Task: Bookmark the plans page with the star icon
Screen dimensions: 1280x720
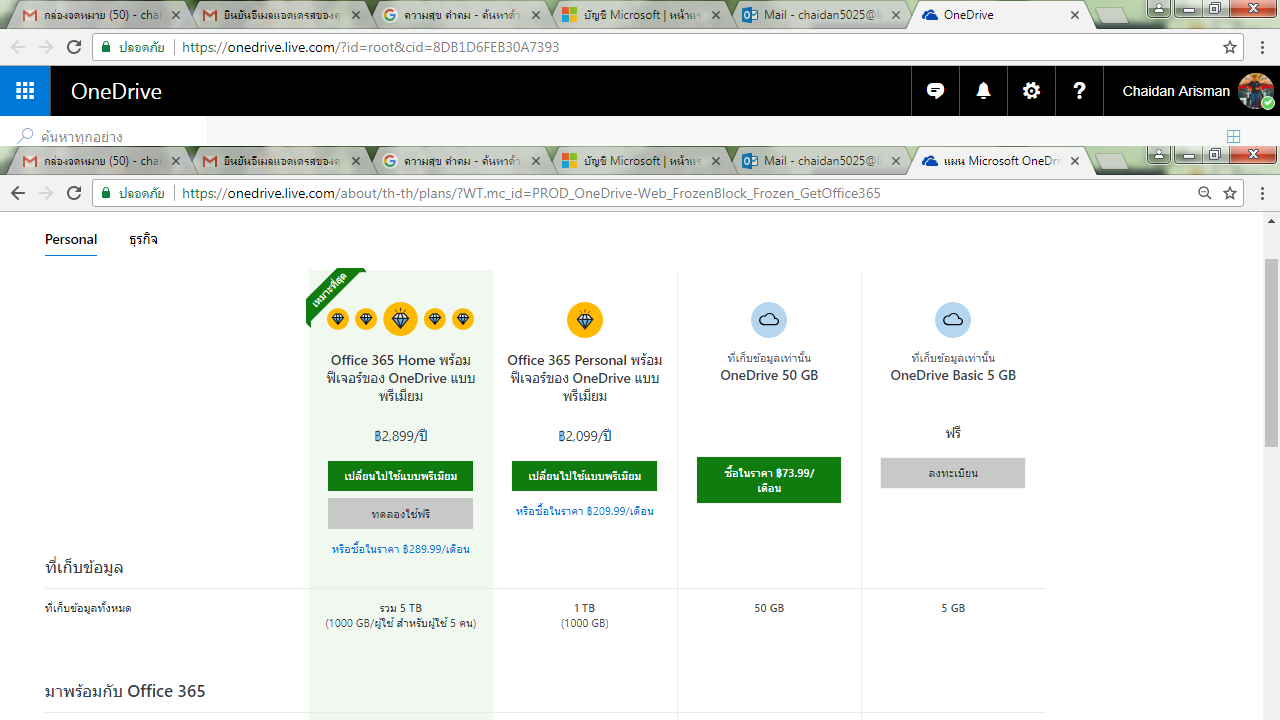Action: [x=1230, y=193]
